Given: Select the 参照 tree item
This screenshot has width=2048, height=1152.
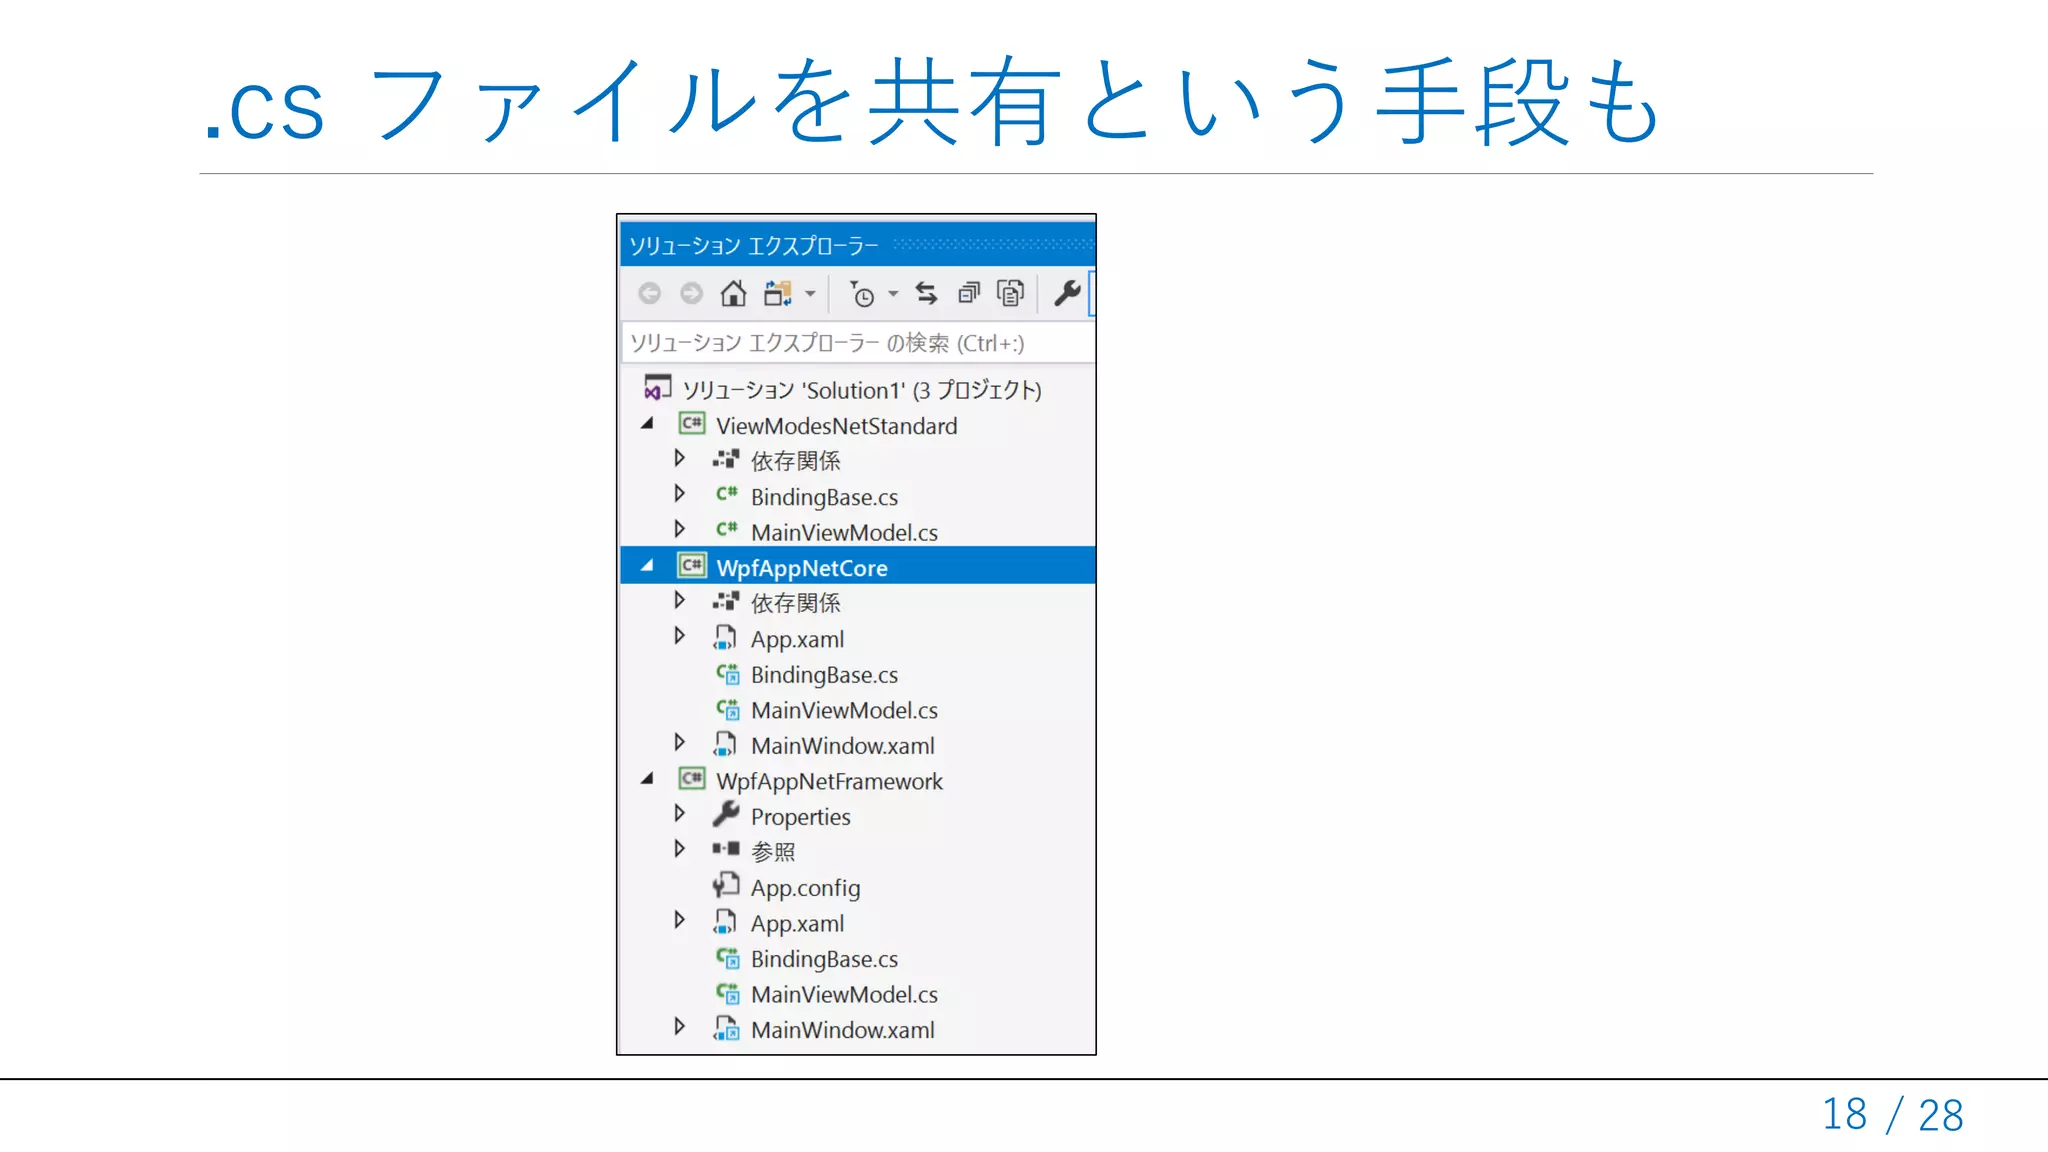Looking at the screenshot, I should coord(773,852).
